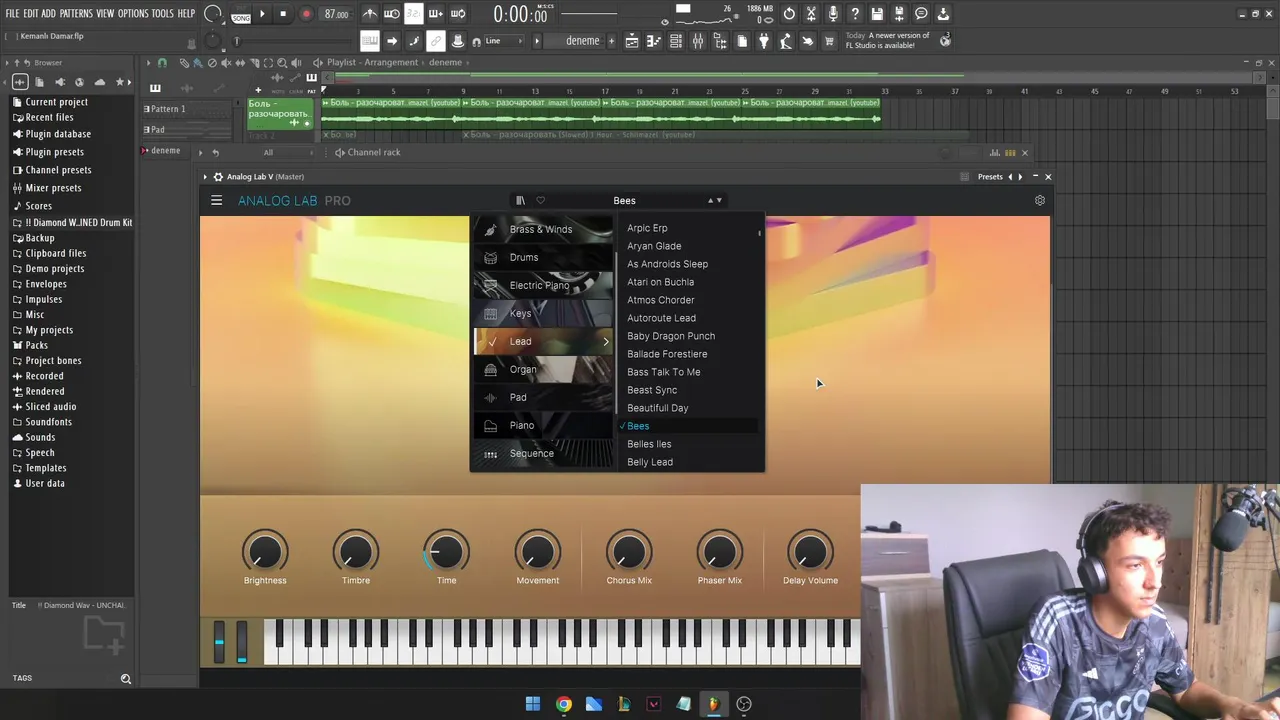Open the audio editor scissors icon
The image size is (1280, 720).
(x=811, y=14)
